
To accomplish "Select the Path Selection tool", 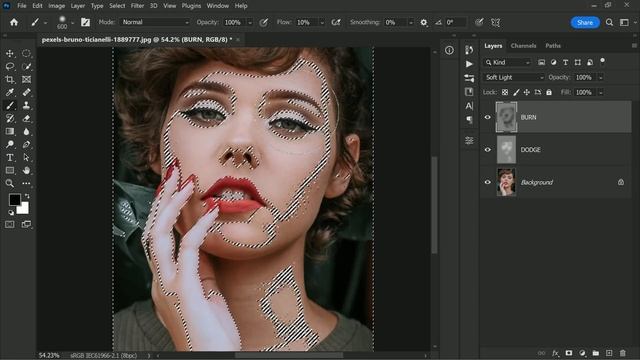I will coord(26,158).
